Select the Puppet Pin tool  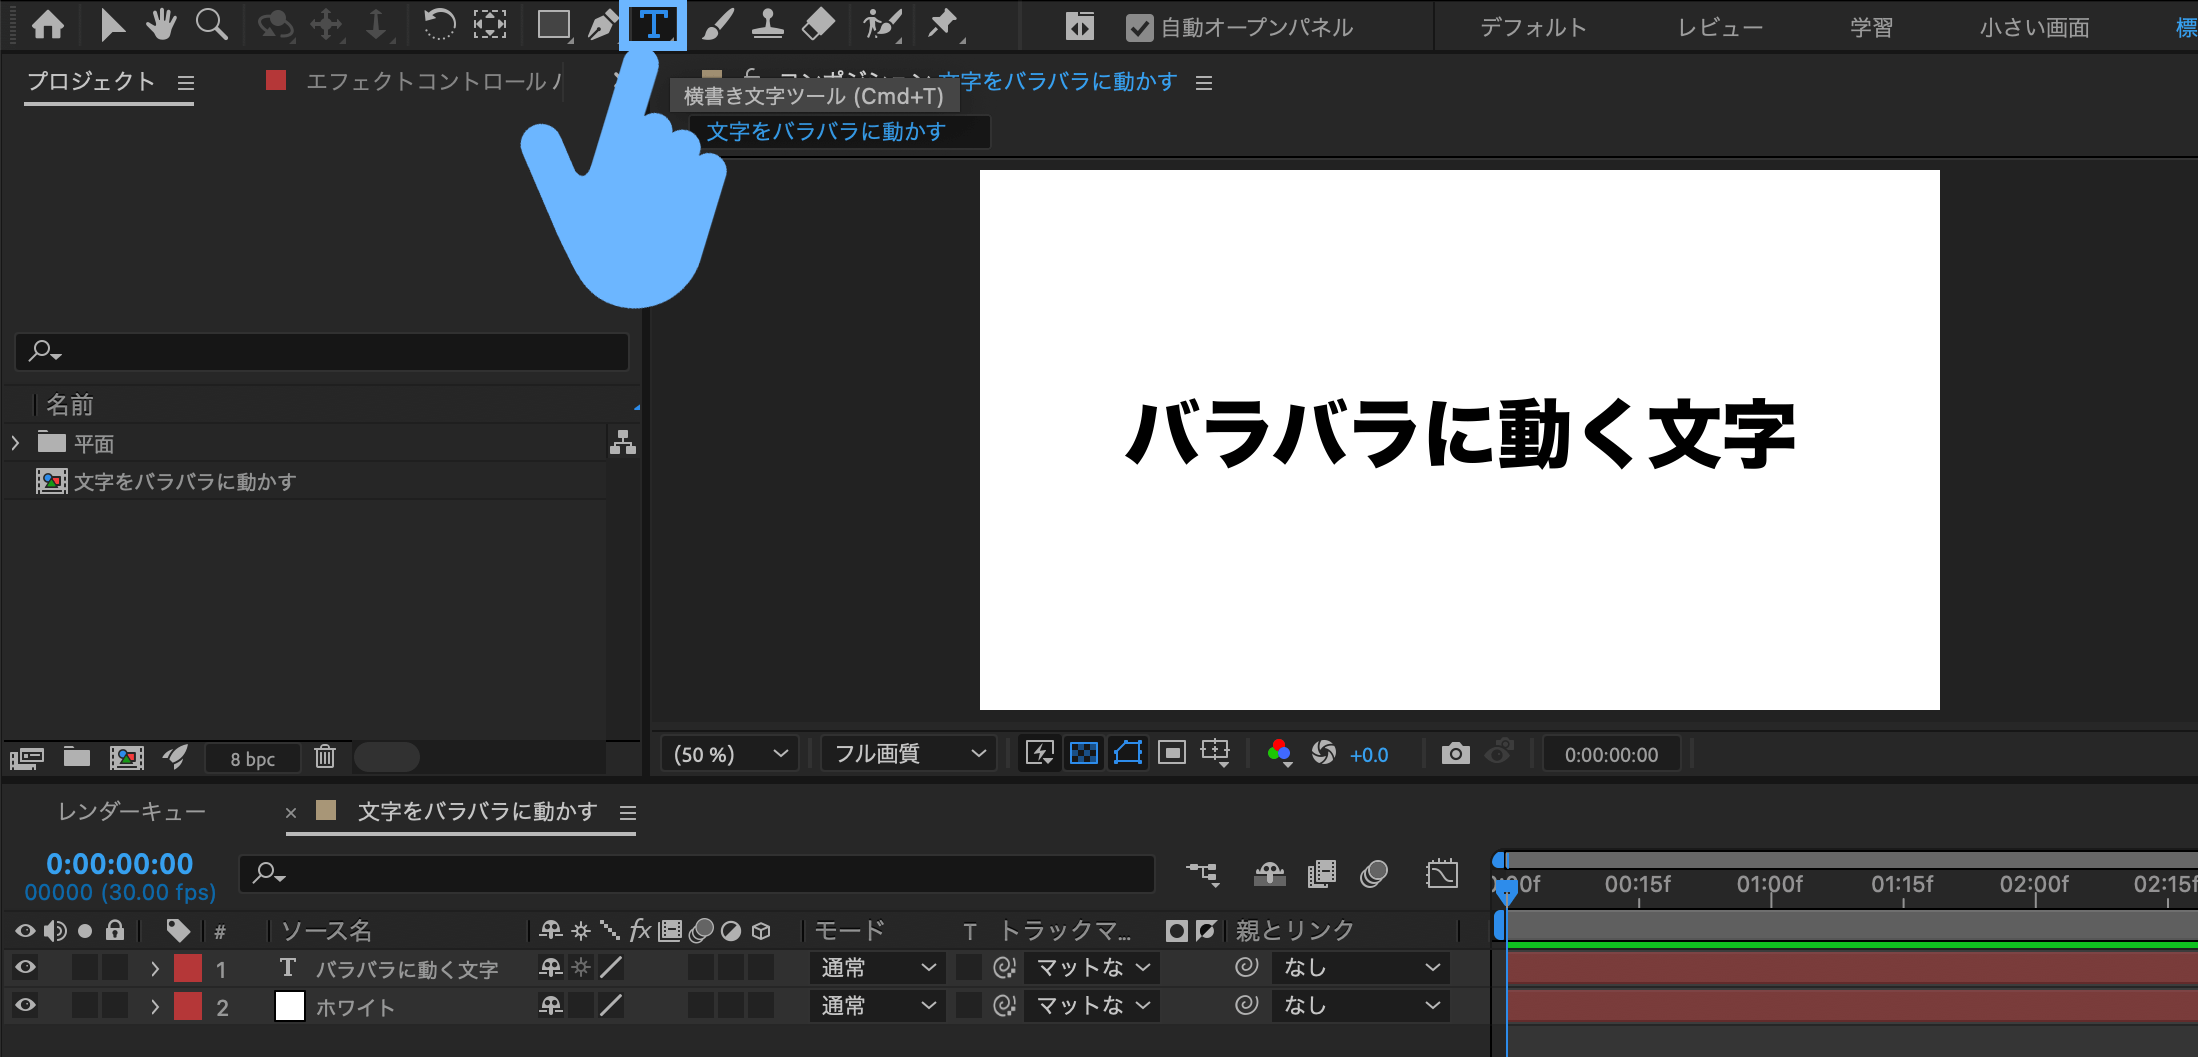click(x=941, y=25)
